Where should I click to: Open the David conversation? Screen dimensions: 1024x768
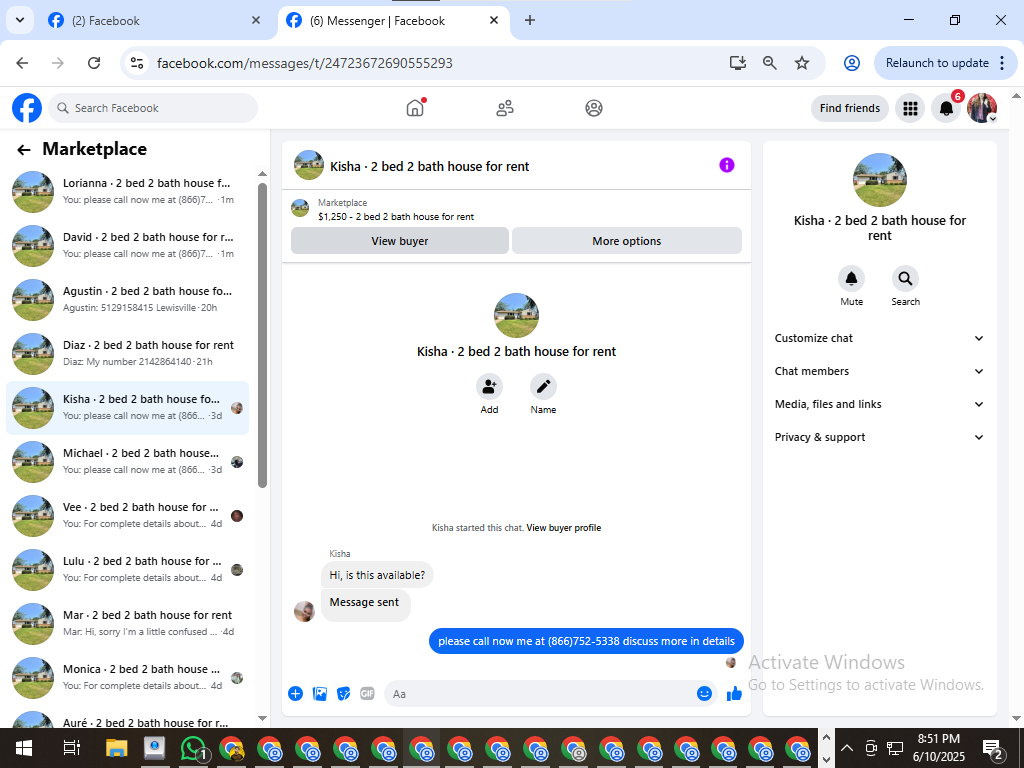click(x=127, y=246)
